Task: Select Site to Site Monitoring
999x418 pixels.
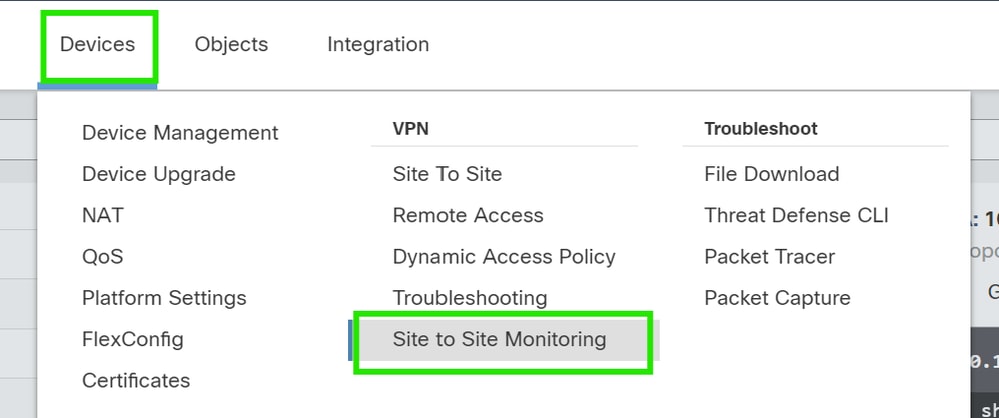Action: tap(500, 339)
